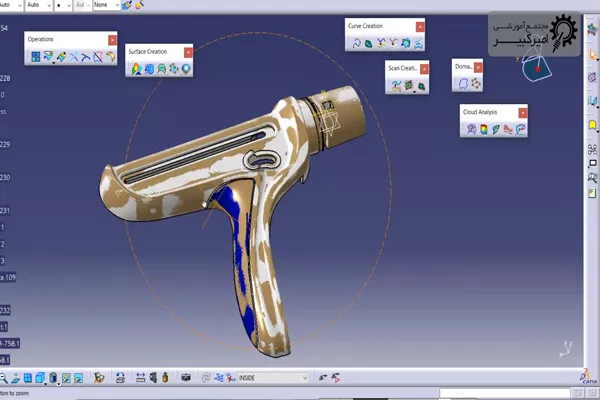The height and width of the screenshot is (400, 600).
Task: Click the top workbench icon in right toolbar
Action: (x=592, y=29)
